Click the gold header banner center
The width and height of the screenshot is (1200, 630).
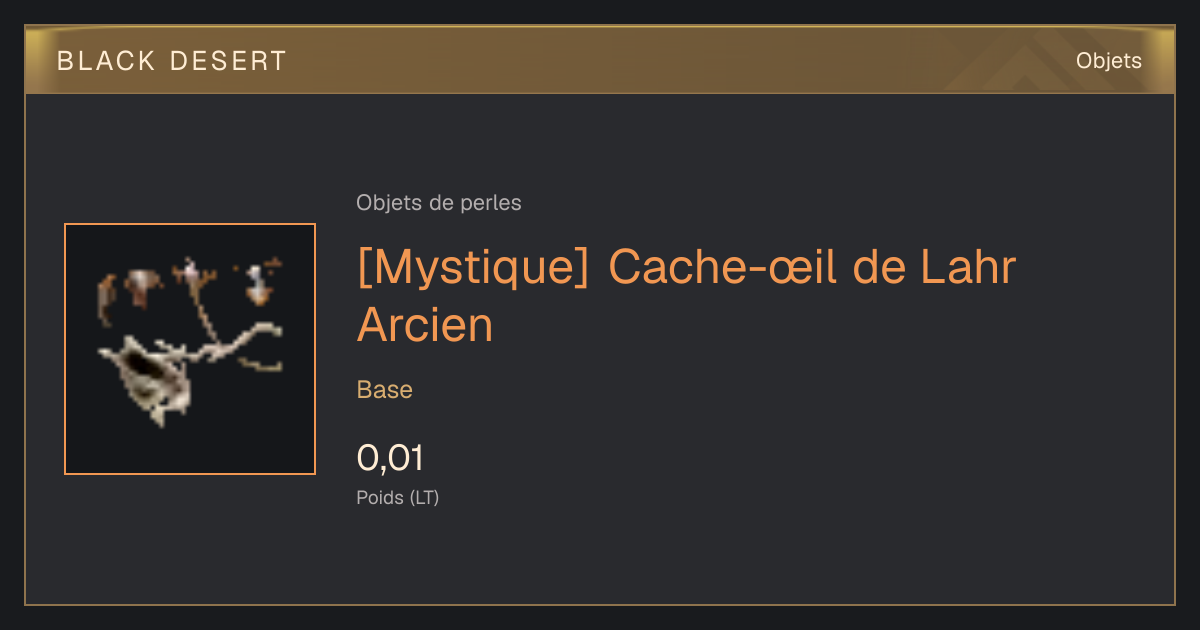click(600, 60)
